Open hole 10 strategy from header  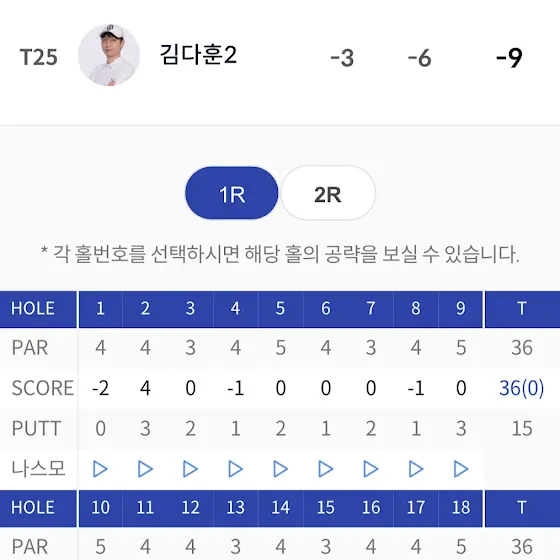pos(100,508)
